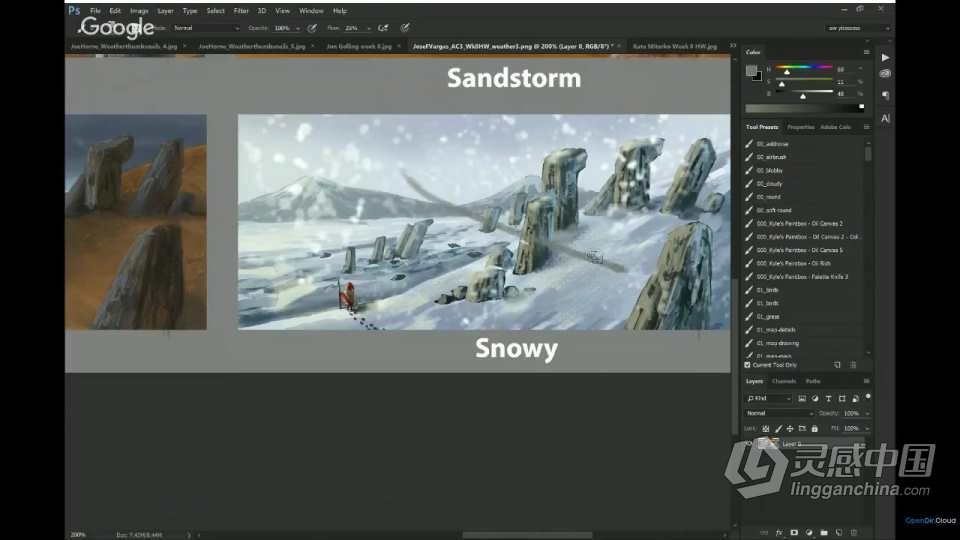Switch to the Properties tab
Image resolution: width=960 pixels, height=540 pixels.
pyautogui.click(x=801, y=127)
